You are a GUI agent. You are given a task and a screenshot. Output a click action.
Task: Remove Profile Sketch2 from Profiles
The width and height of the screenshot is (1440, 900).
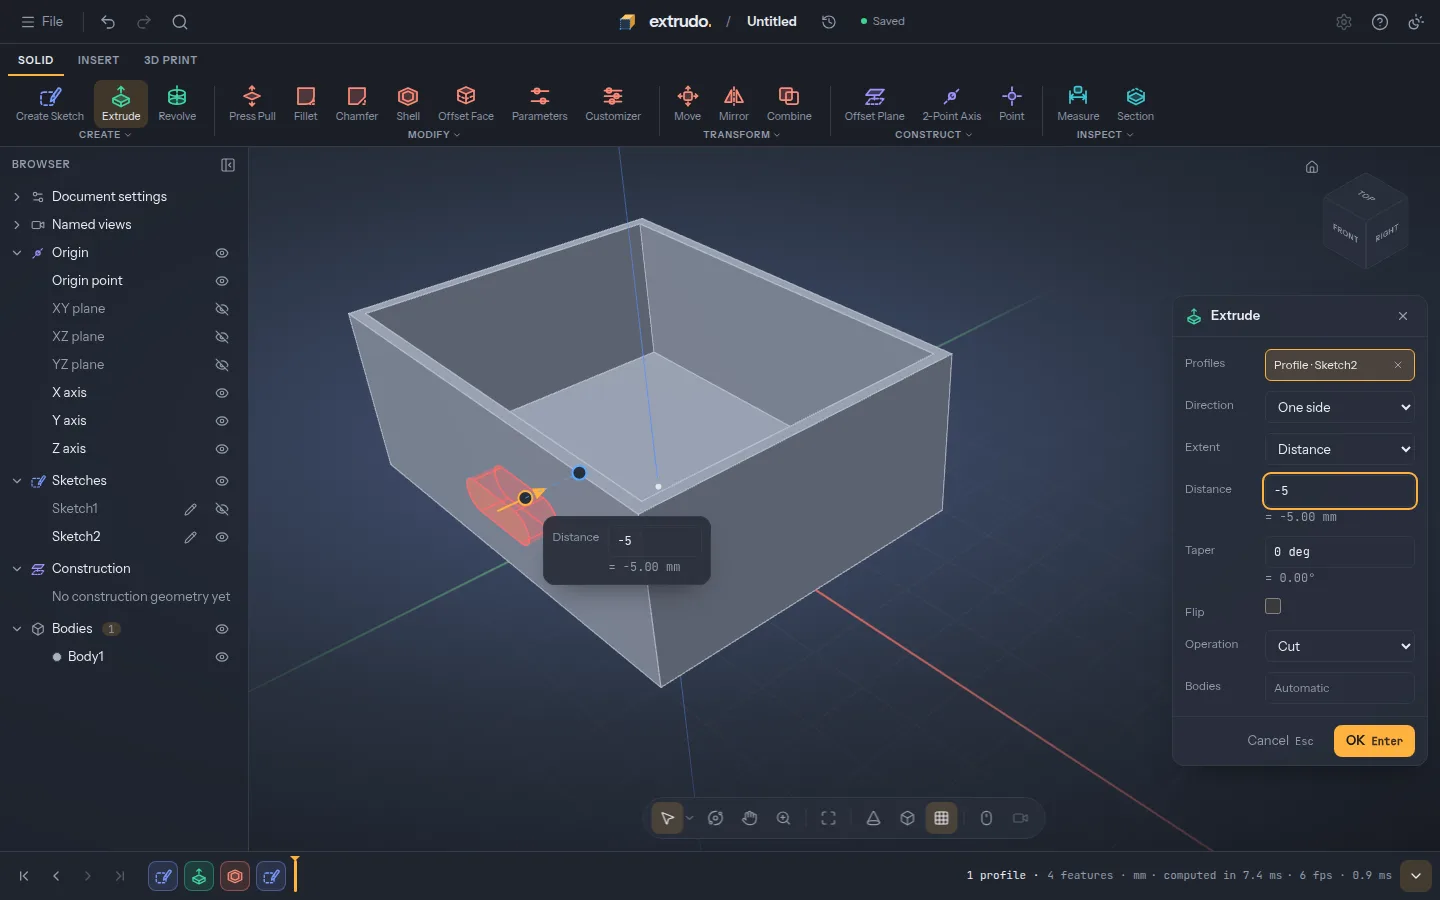pyautogui.click(x=1398, y=365)
